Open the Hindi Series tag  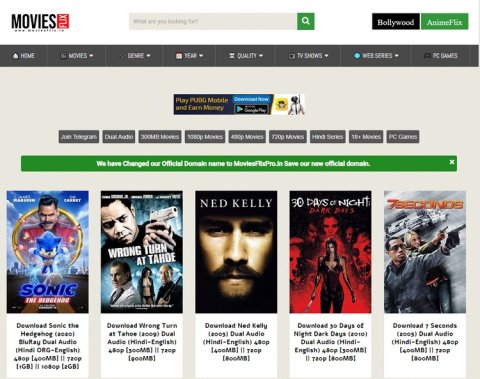(x=328, y=137)
